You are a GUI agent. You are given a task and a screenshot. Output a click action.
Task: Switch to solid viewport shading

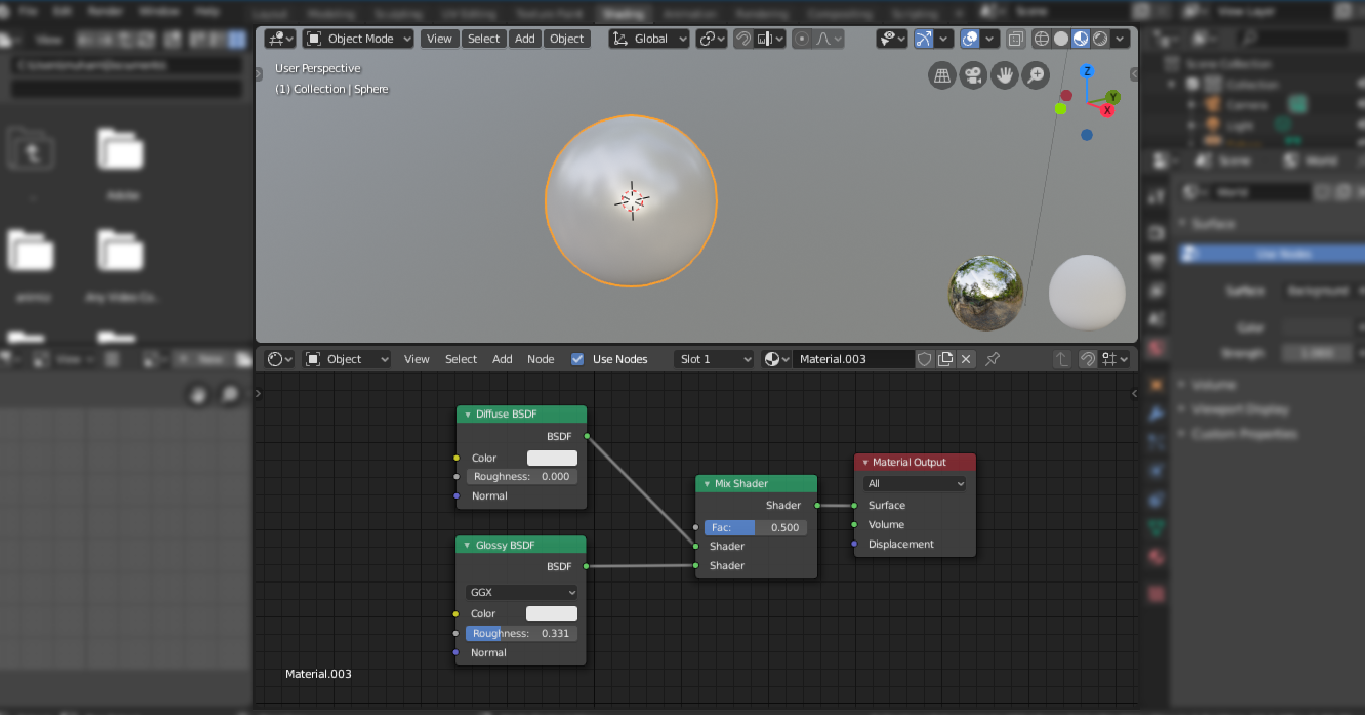(x=1061, y=39)
